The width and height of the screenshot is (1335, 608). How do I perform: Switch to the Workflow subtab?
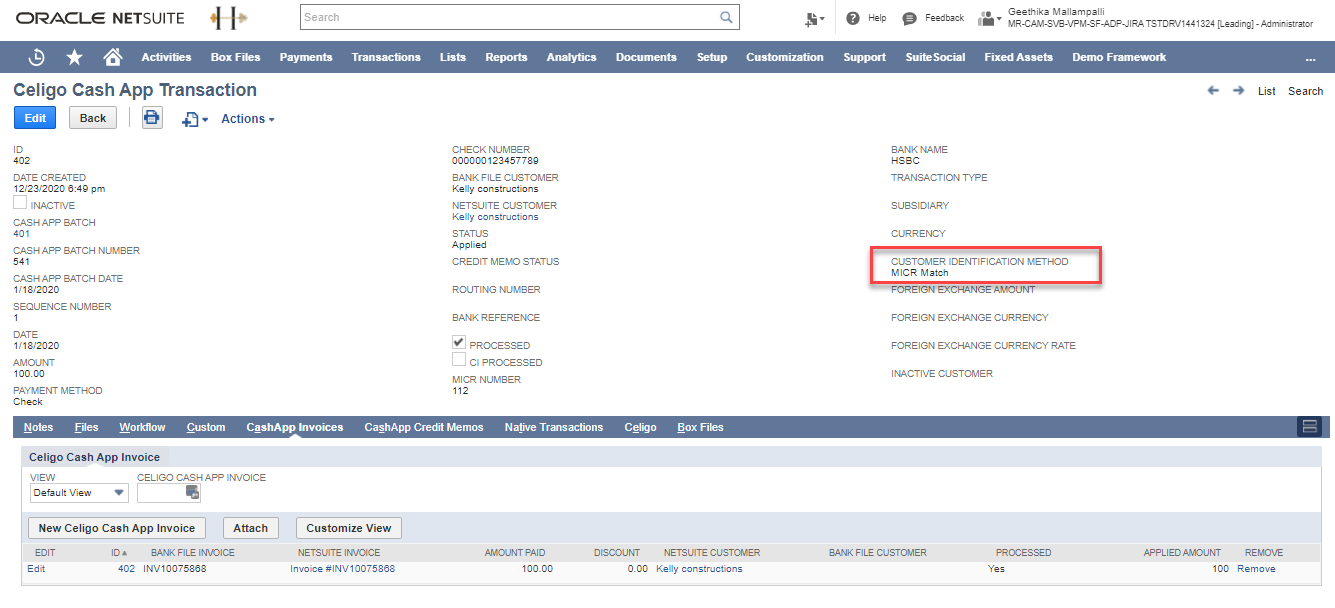142,427
